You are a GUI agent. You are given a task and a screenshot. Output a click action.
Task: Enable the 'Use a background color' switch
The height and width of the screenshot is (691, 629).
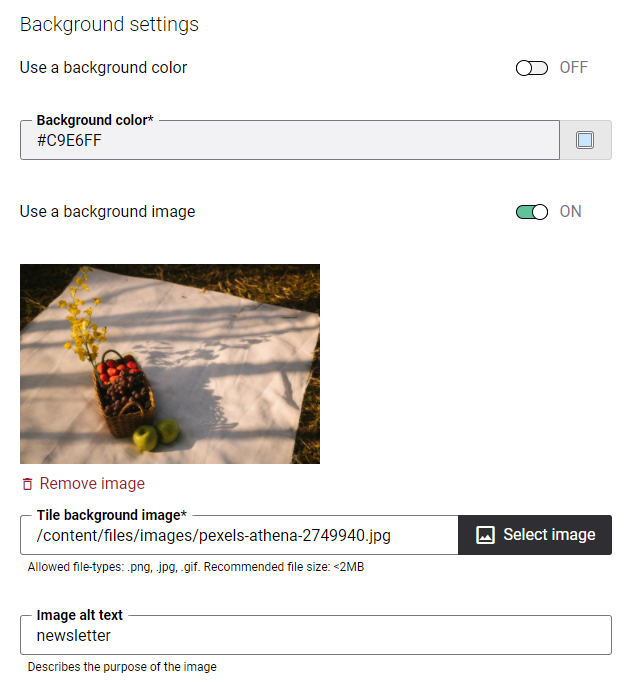click(532, 68)
